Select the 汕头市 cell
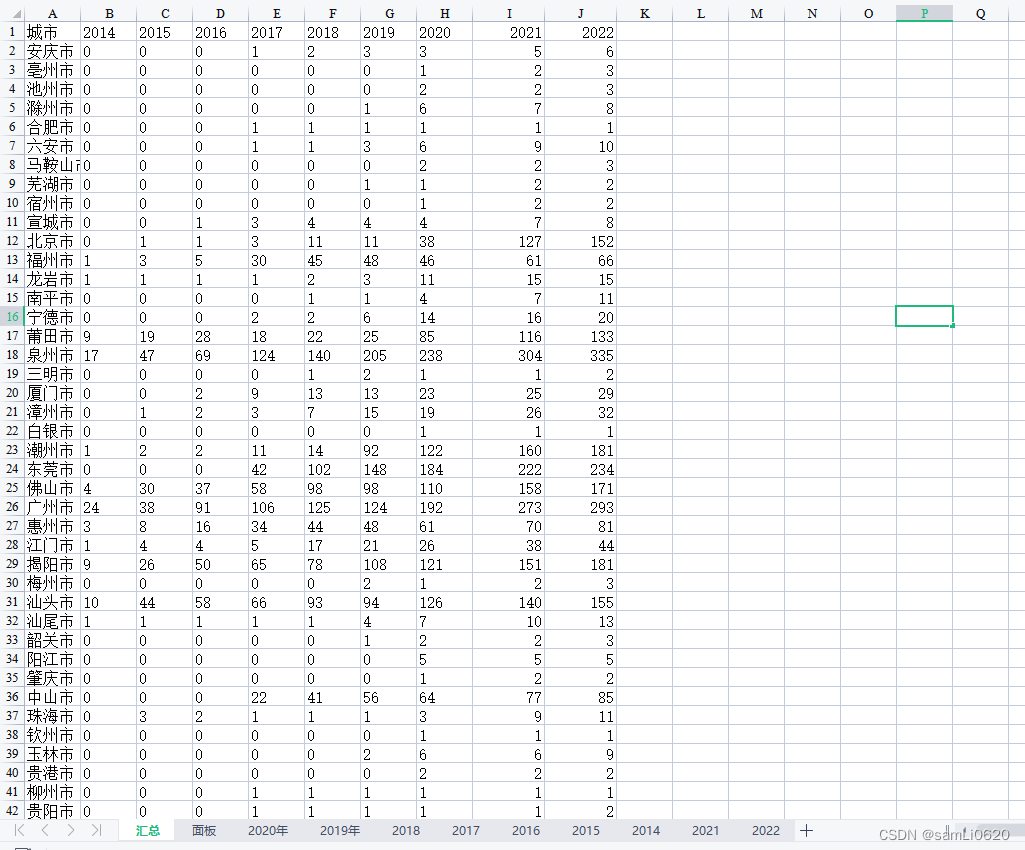 52,602
